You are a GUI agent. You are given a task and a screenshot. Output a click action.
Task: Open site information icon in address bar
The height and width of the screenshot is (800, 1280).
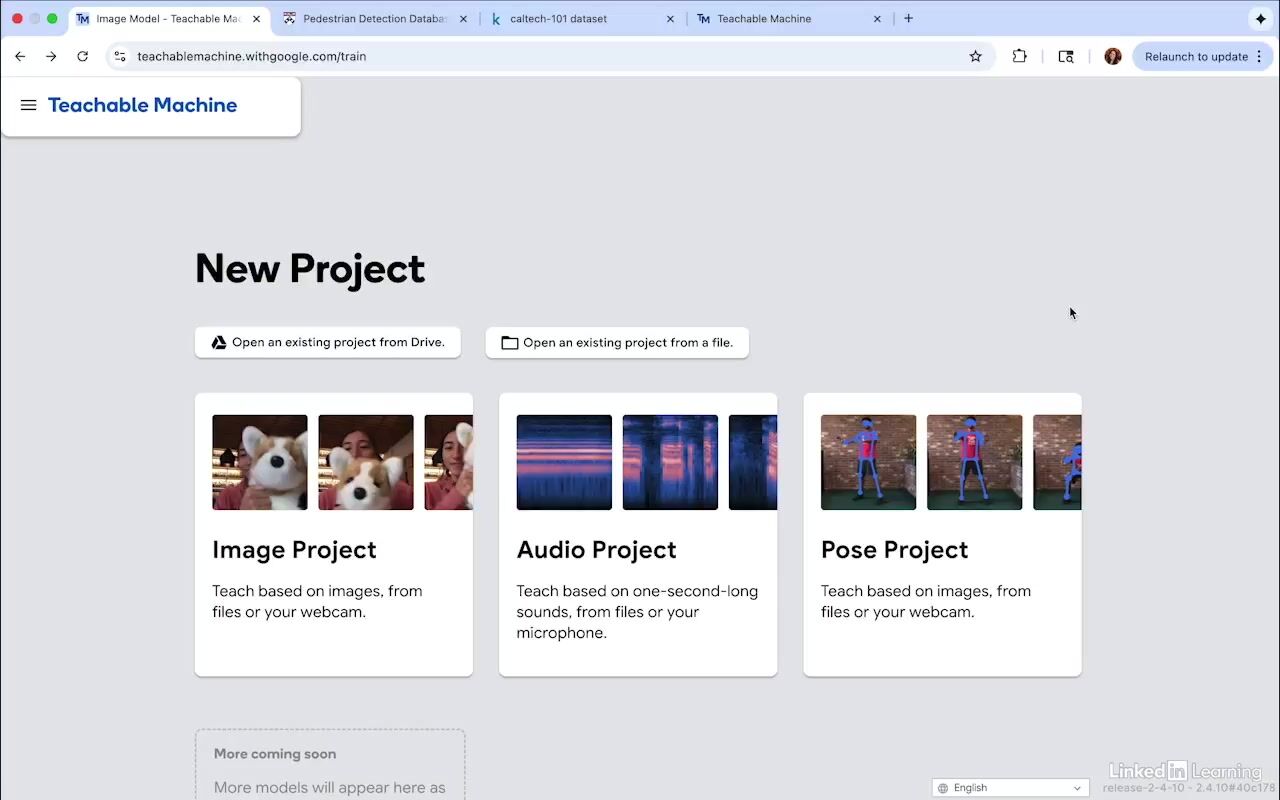click(x=120, y=57)
